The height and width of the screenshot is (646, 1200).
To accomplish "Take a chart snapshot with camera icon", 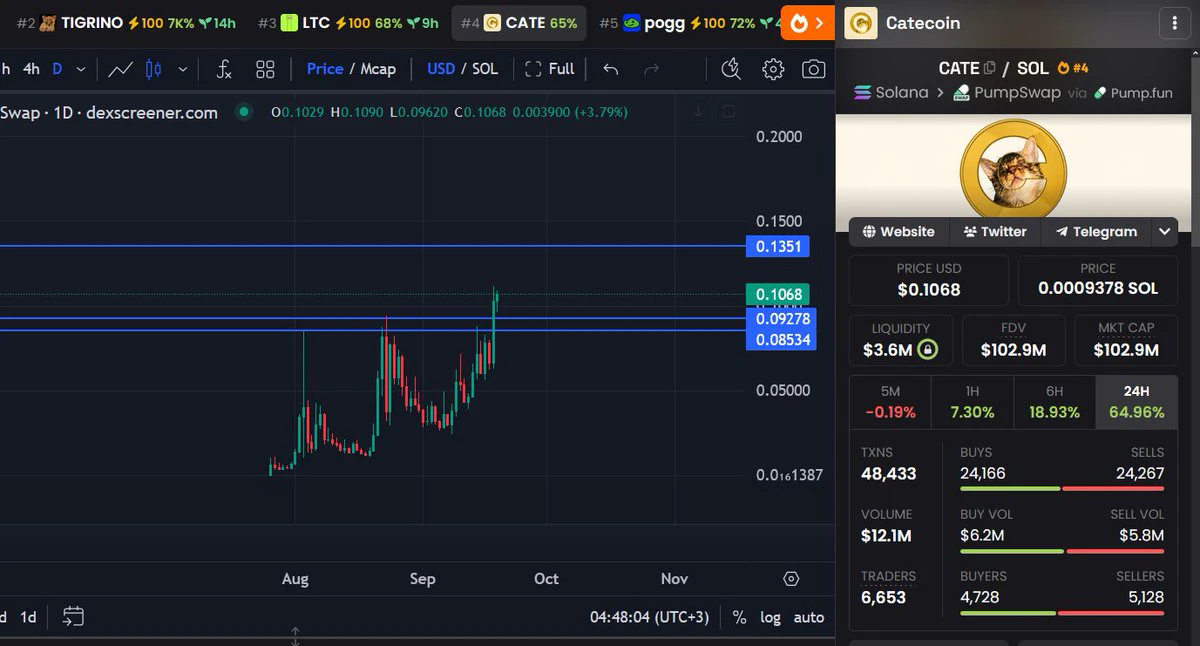I will (814, 69).
